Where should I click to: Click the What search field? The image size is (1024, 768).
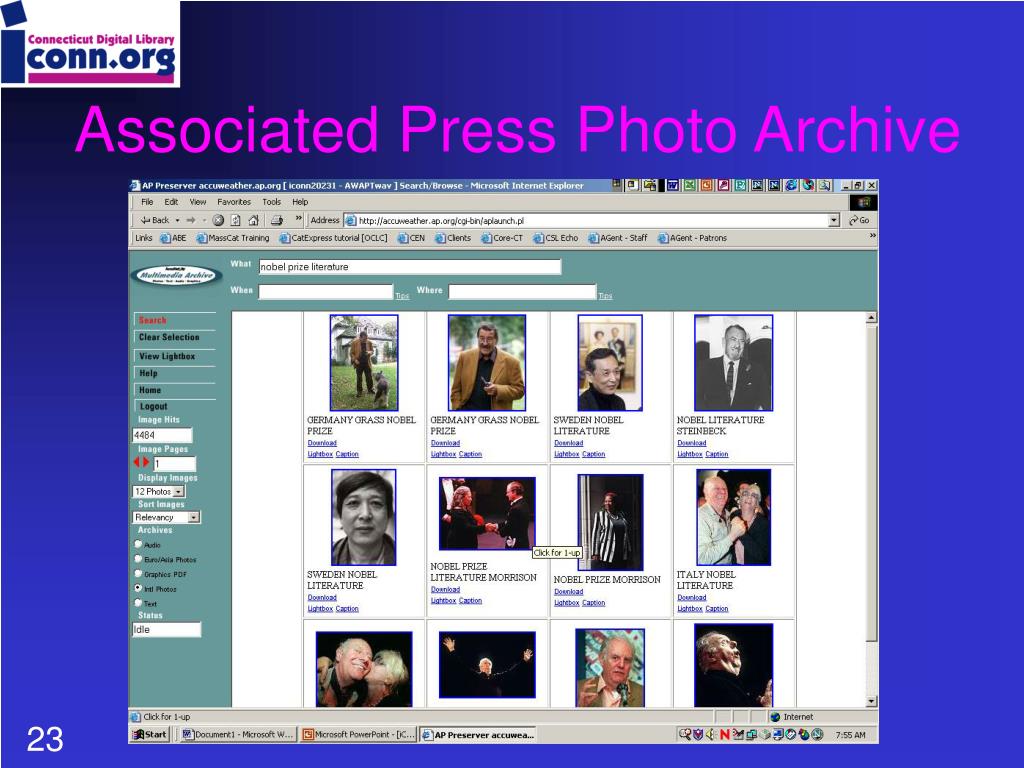pos(409,266)
